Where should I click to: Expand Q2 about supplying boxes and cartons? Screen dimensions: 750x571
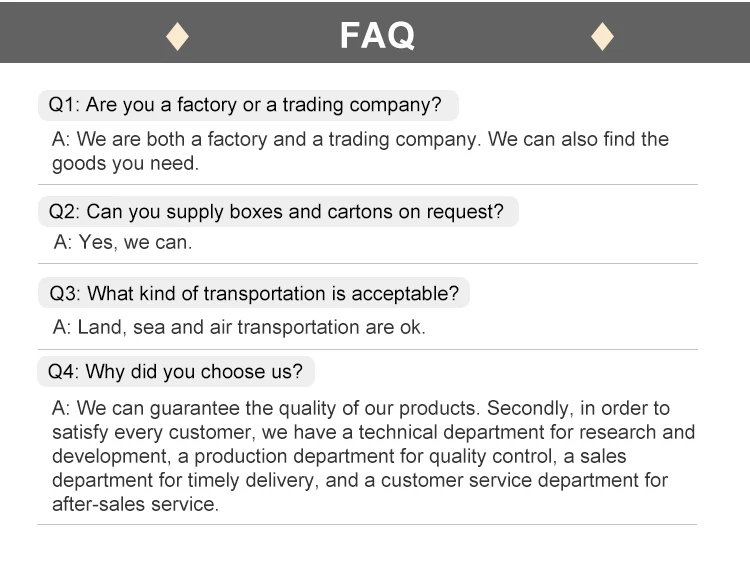pos(276,211)
